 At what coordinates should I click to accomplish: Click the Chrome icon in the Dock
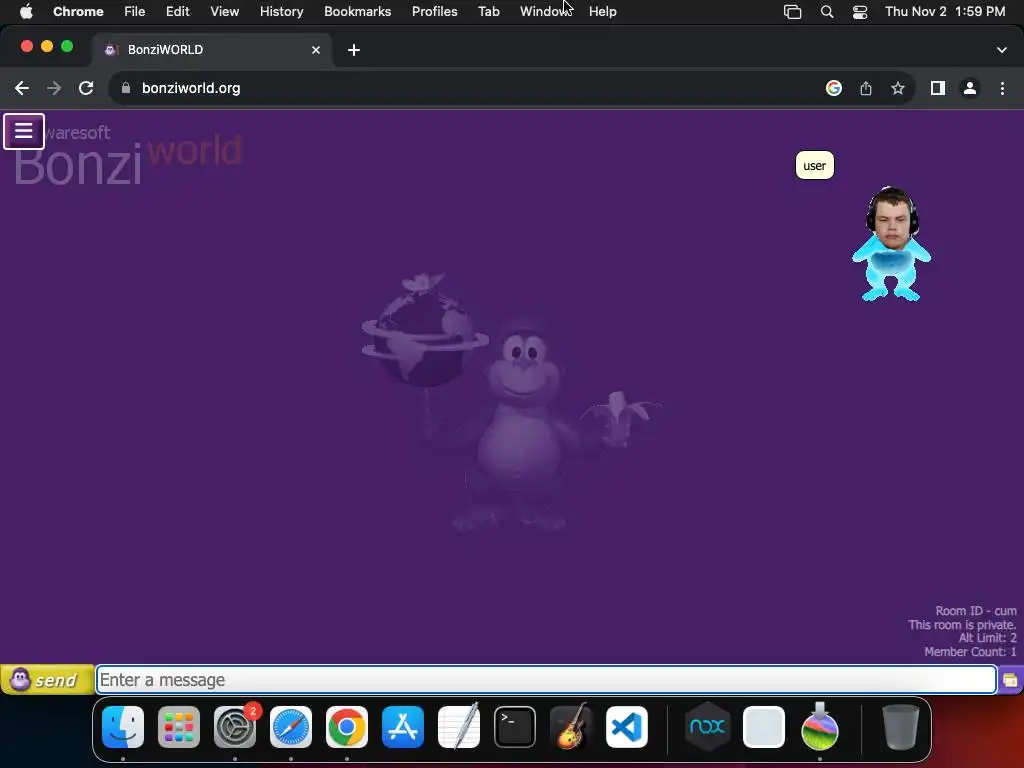click(347, 727)
